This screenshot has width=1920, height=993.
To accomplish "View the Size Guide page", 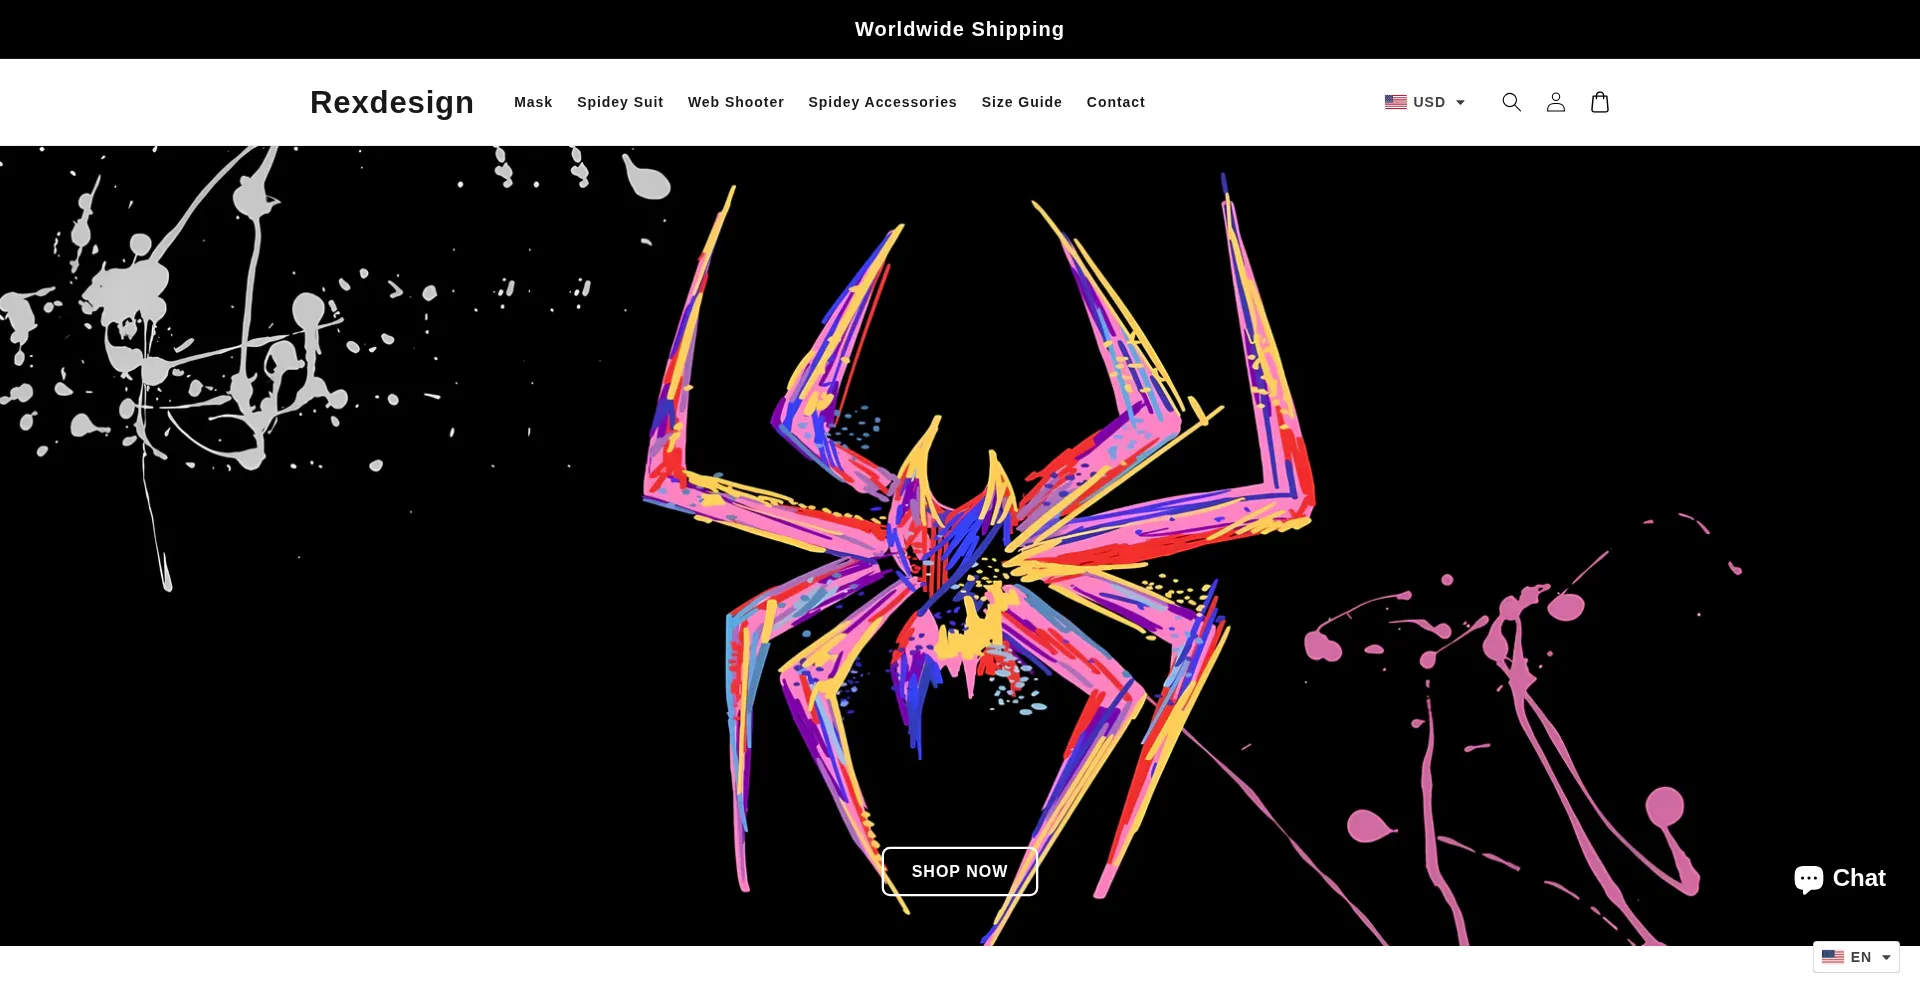I will 1021,102.
